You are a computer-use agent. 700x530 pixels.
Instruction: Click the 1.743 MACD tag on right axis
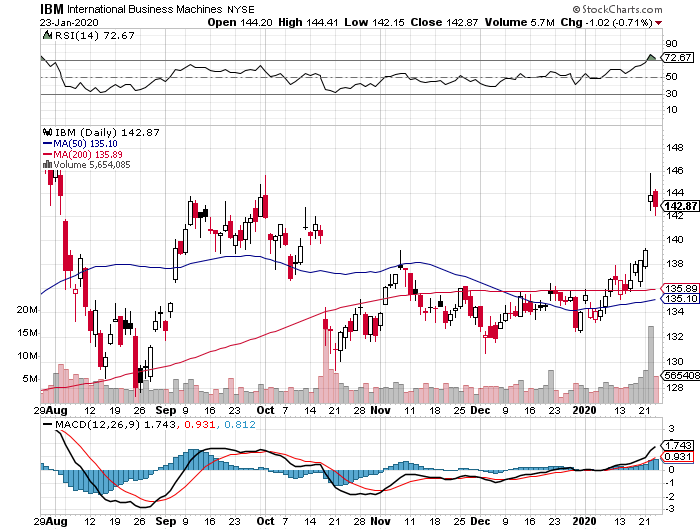678,445
